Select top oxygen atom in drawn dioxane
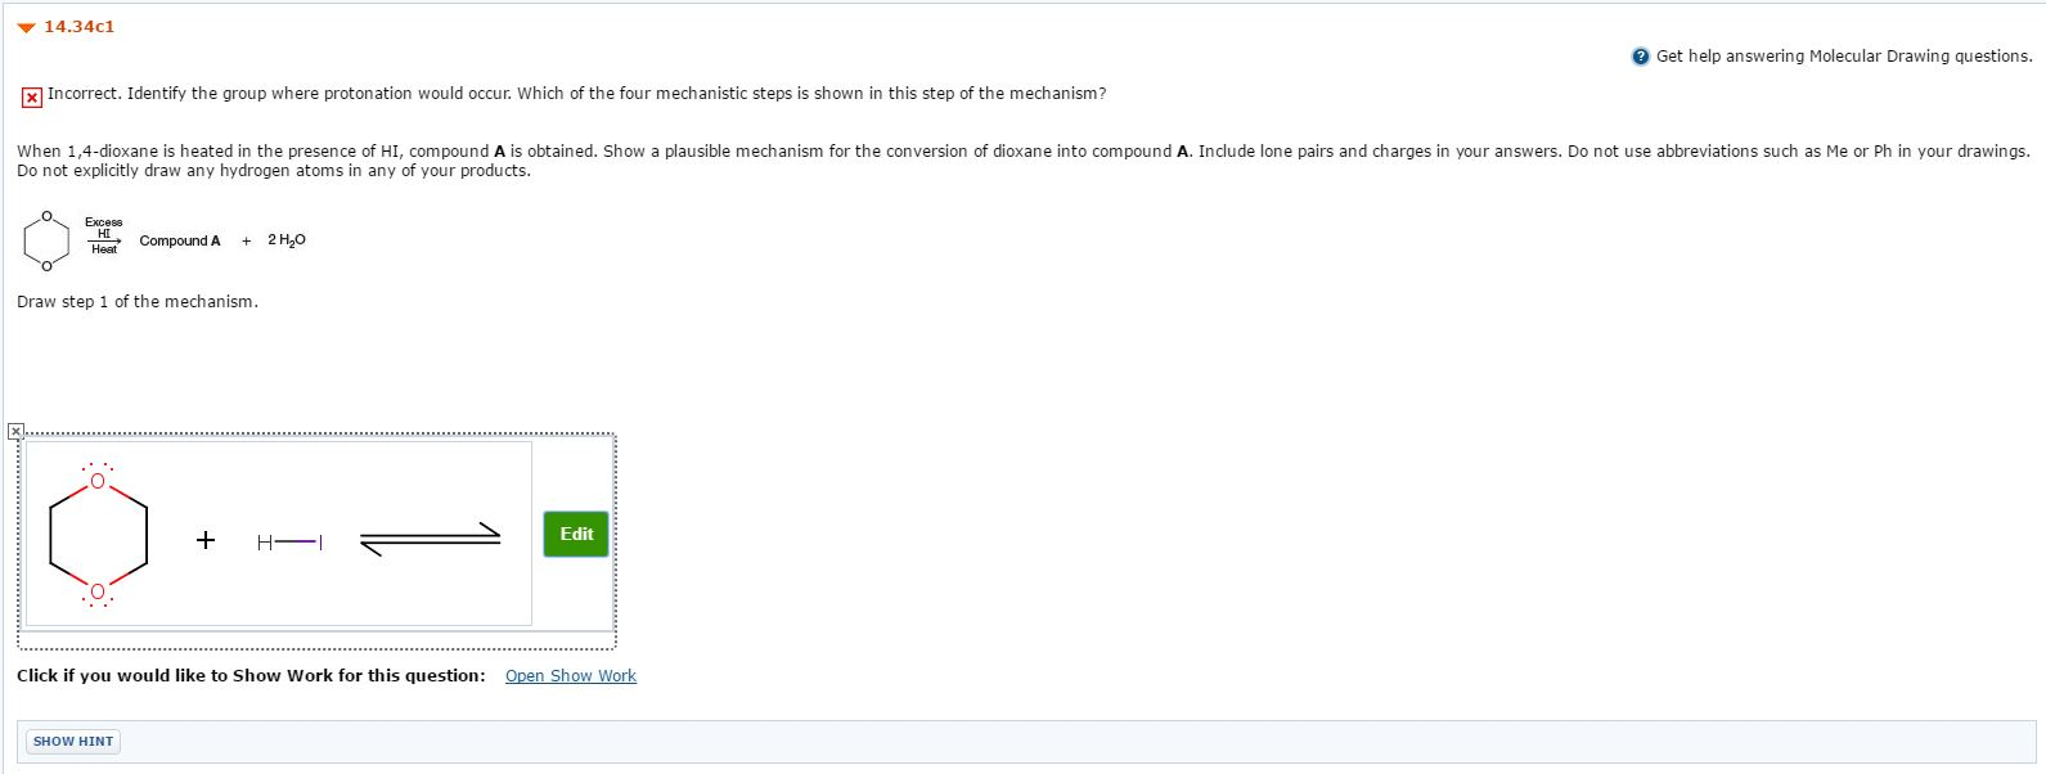The height and width of the screenshot is (774, 2046). coord(97,481)
